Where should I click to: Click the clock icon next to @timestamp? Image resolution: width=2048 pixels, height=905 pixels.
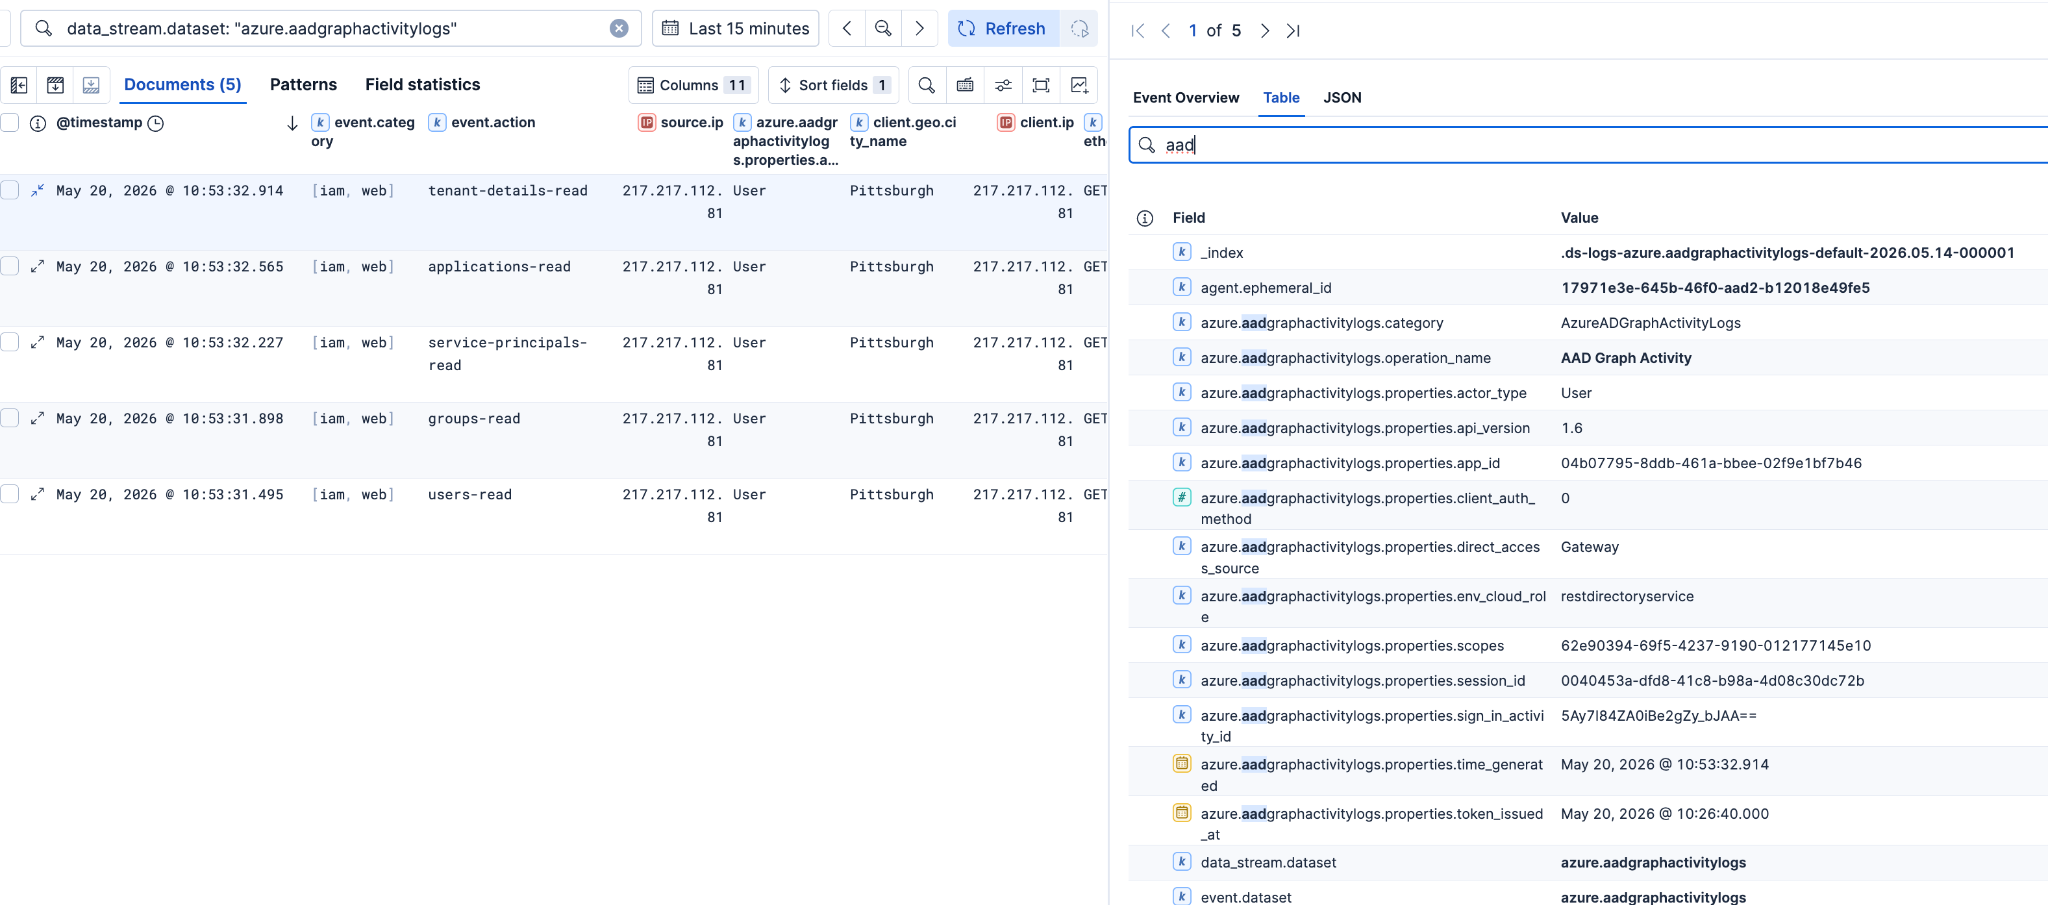pos(156,123)
